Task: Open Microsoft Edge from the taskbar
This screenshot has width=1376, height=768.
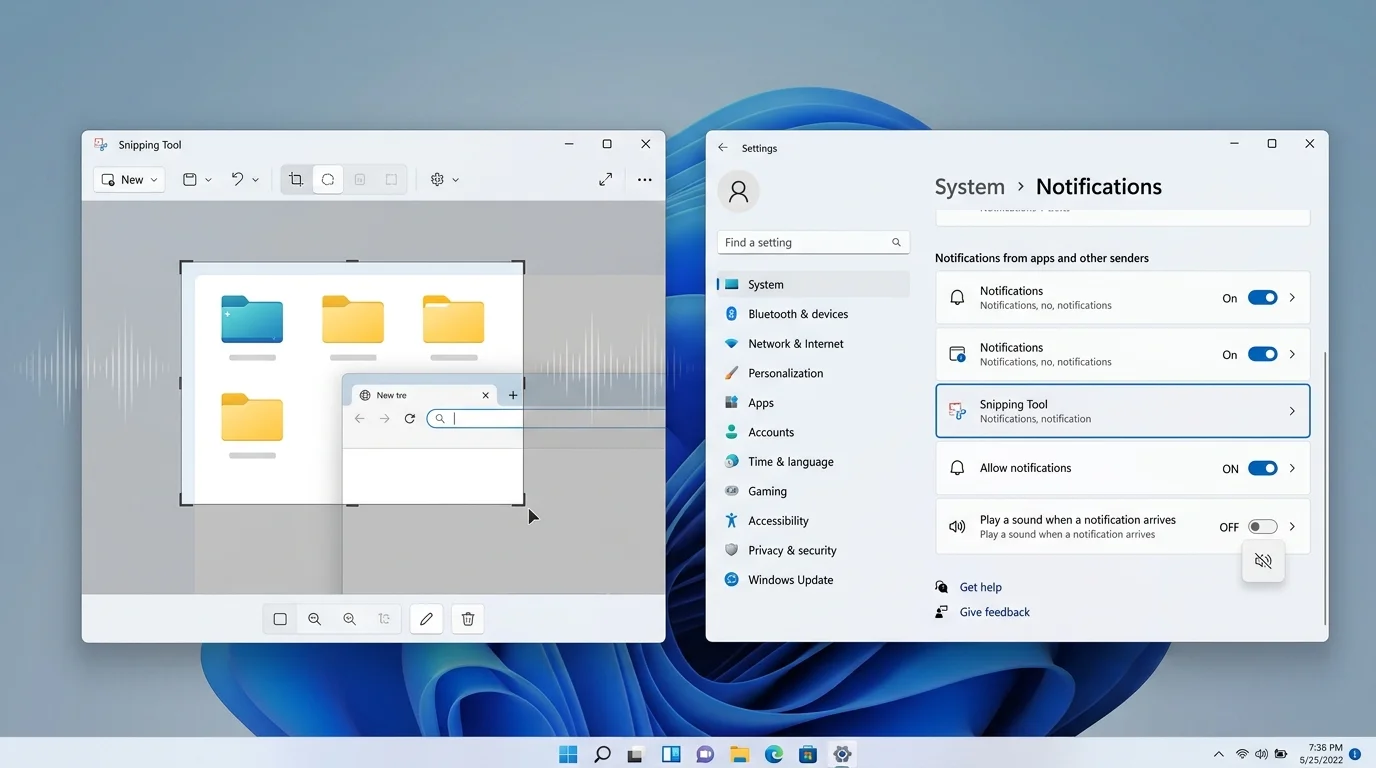Action: click(x=774, y=754)
